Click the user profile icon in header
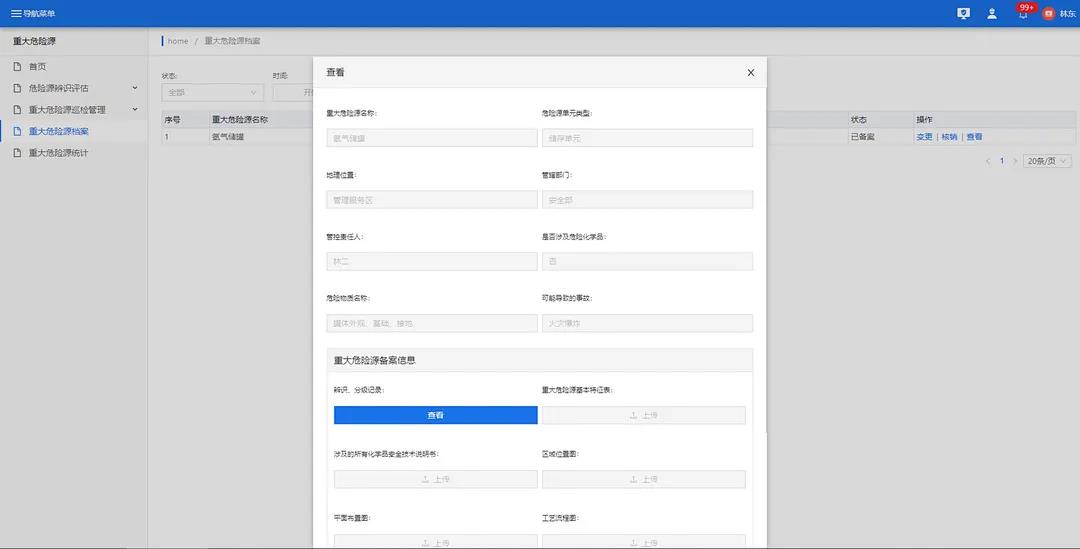The height and width of the screenshot is (549, 1080). tap(992, 13)
